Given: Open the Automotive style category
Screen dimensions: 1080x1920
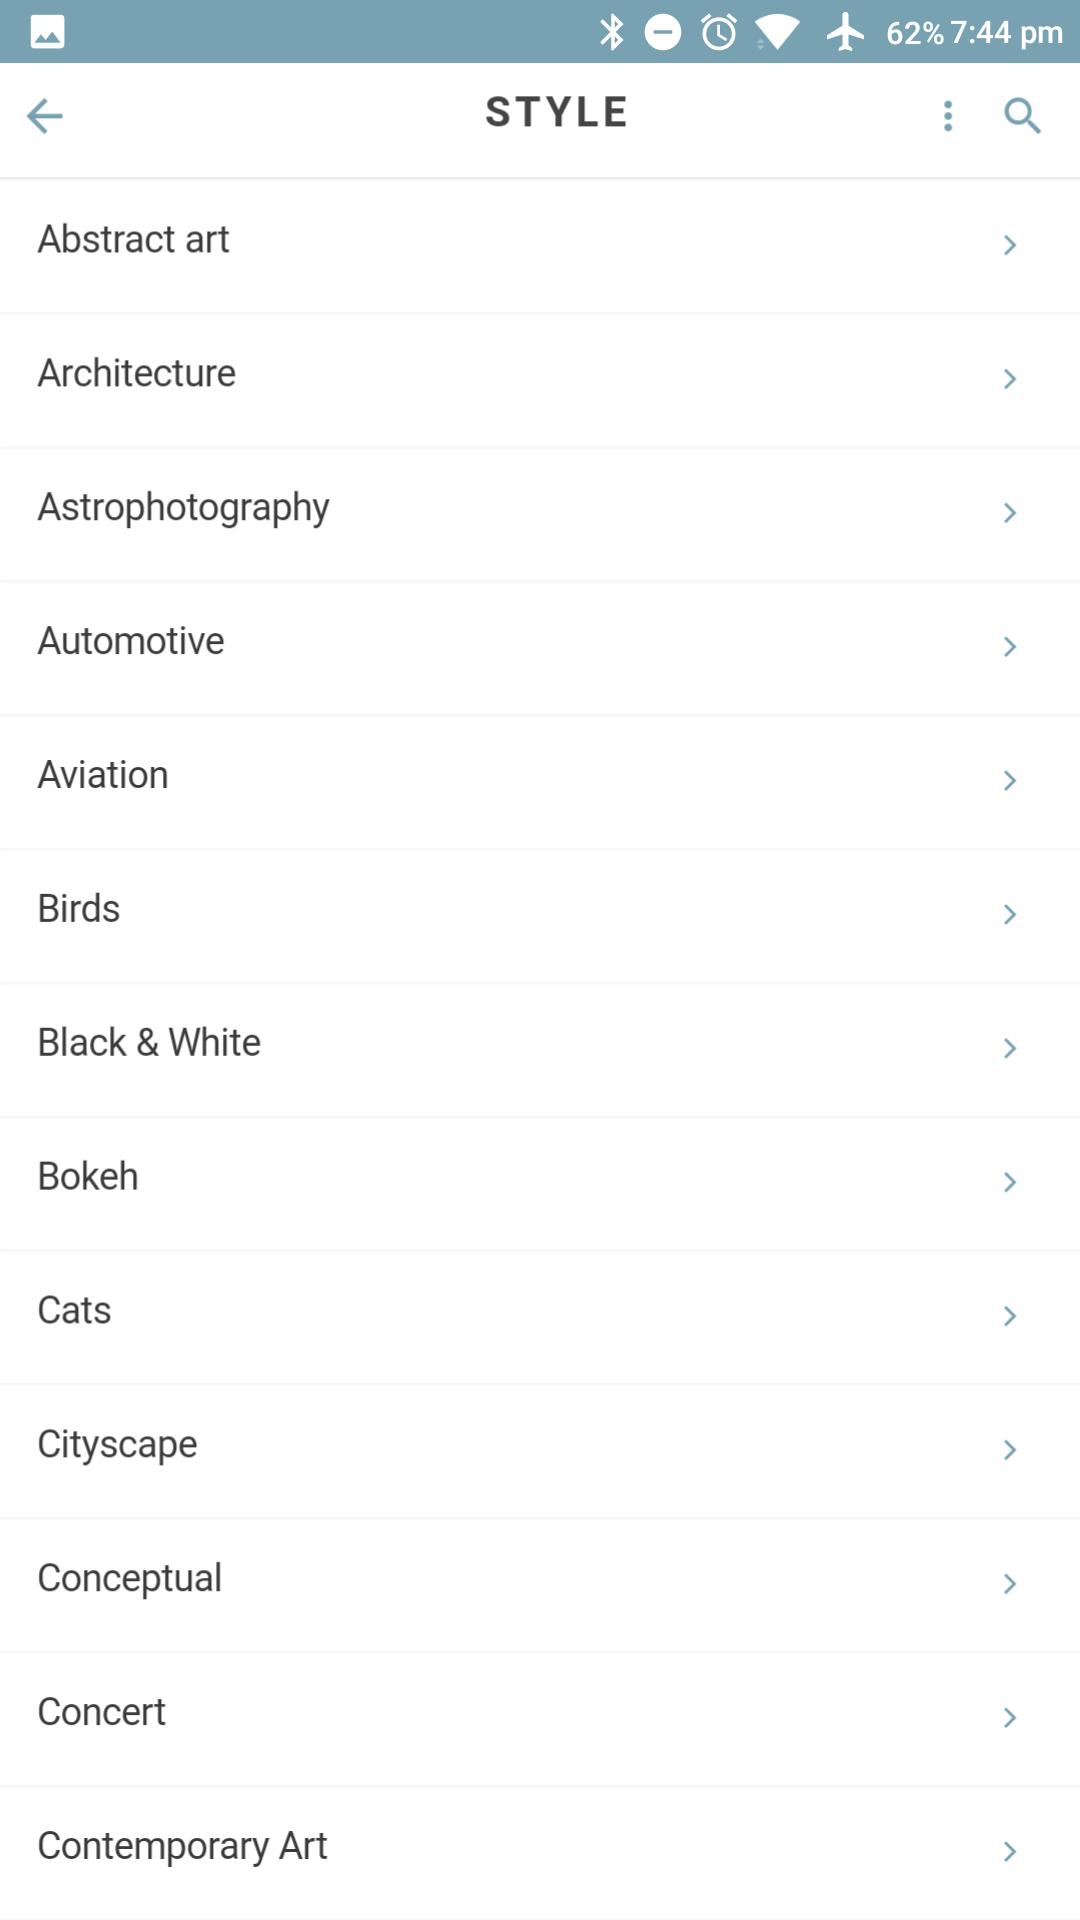Looking at the screenshot, I should [131, 641].
